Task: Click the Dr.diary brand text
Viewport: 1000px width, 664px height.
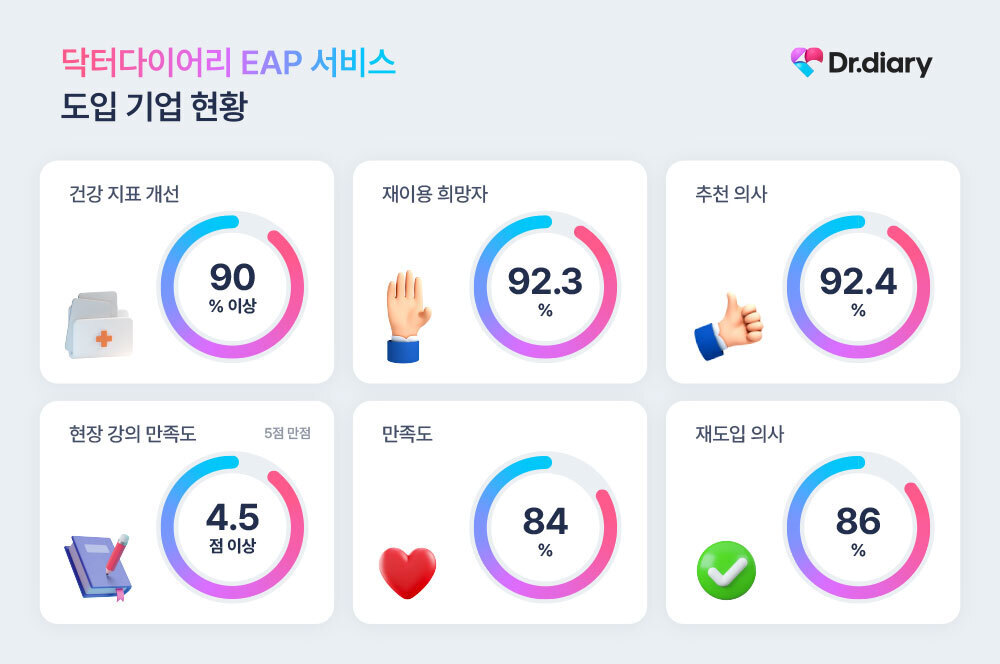Action: click(x=880, y=63)
